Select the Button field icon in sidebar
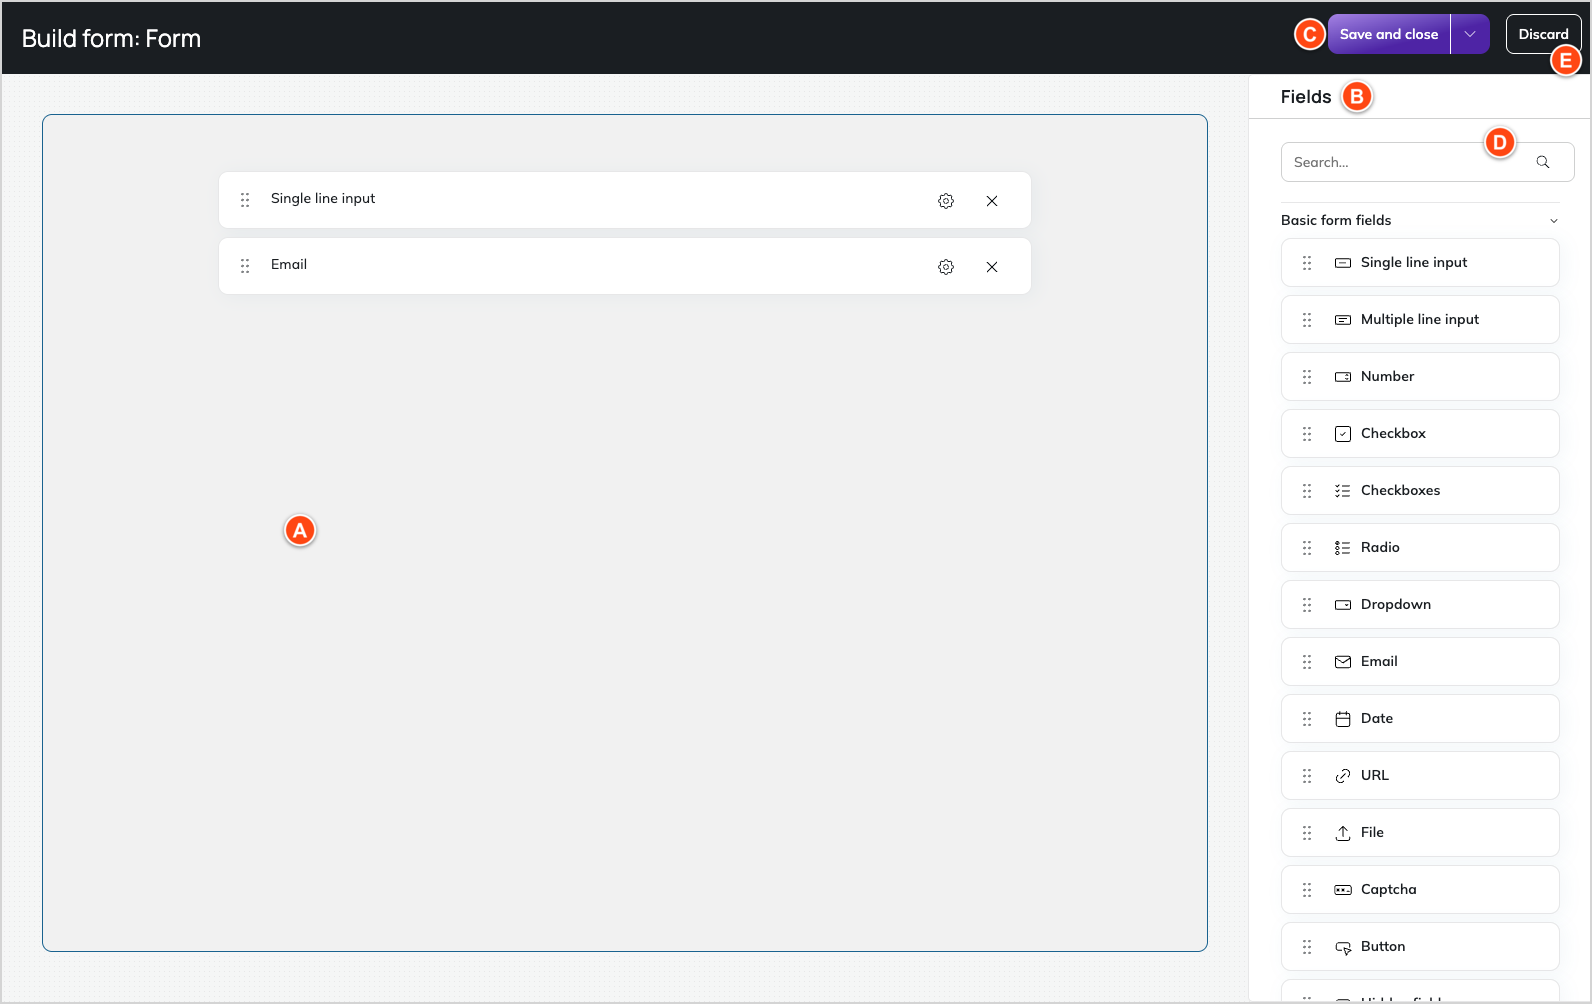This screenshot has height=1004, width=1592. coord(1343,947)
